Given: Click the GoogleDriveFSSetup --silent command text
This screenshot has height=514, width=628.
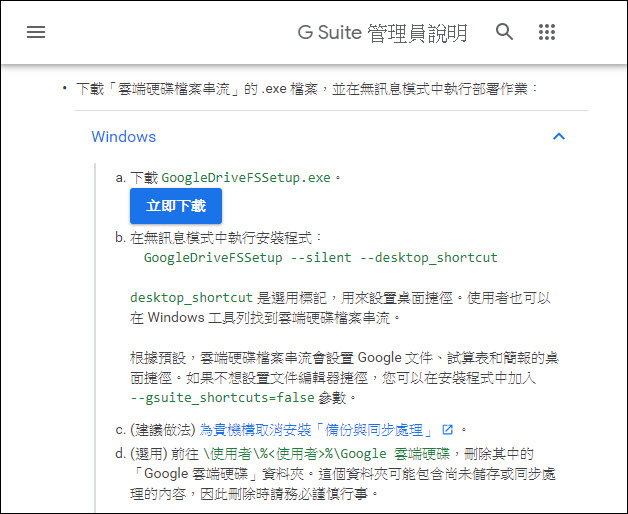Looking at the screenshot, I should [x=320, y=258].
